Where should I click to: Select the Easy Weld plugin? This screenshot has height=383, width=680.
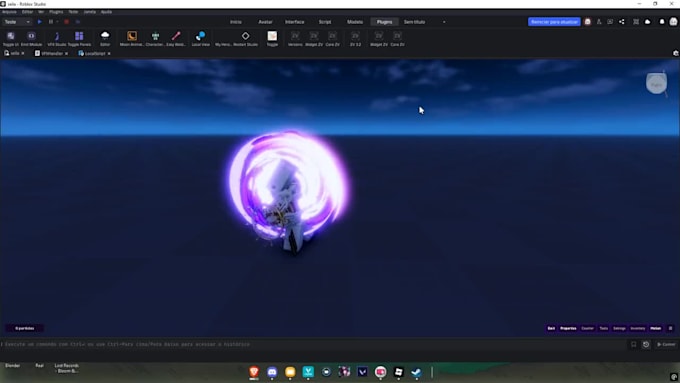(176, 38)
